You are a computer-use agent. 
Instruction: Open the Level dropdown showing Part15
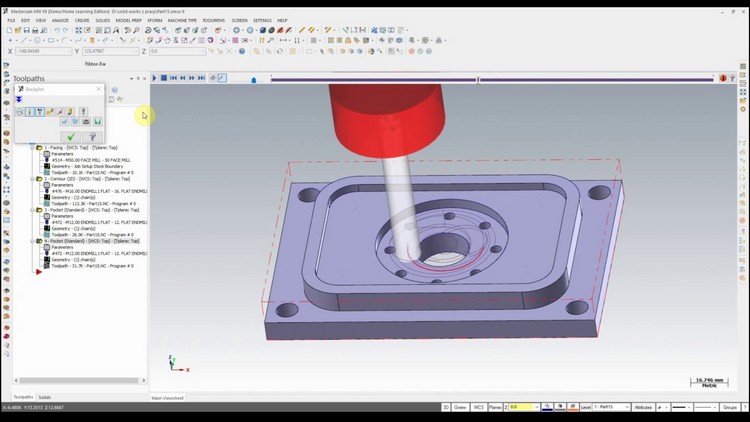[612, 407]
